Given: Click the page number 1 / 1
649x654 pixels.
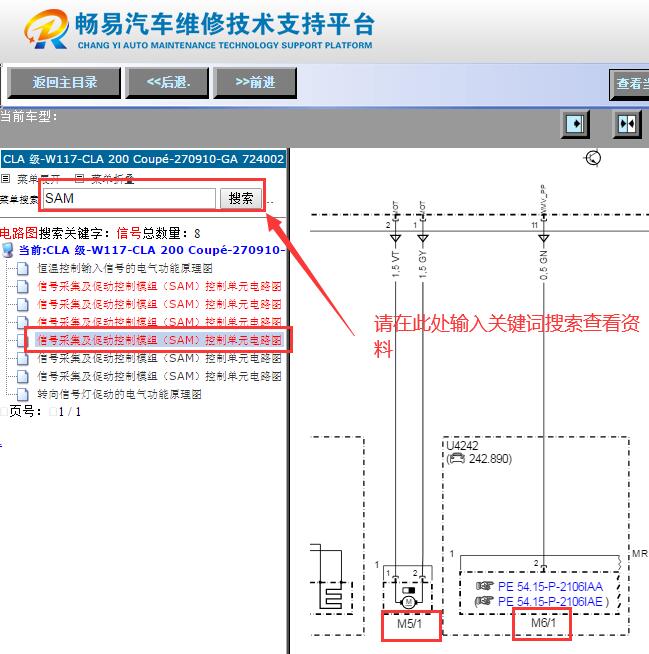Looking at the screenshot, I should [69, 412].
